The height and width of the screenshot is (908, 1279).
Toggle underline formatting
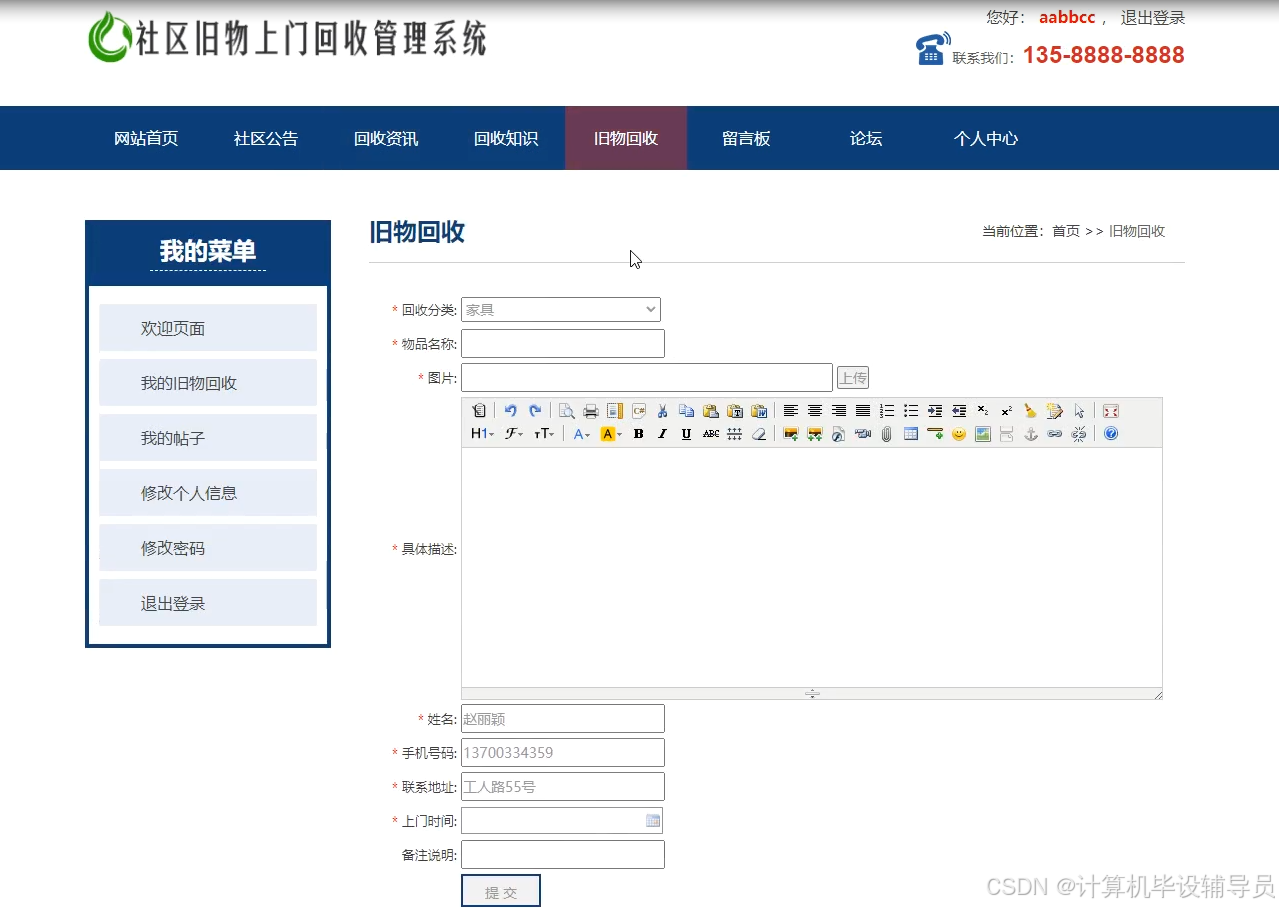pyautogui.click(x=686, y=434)
